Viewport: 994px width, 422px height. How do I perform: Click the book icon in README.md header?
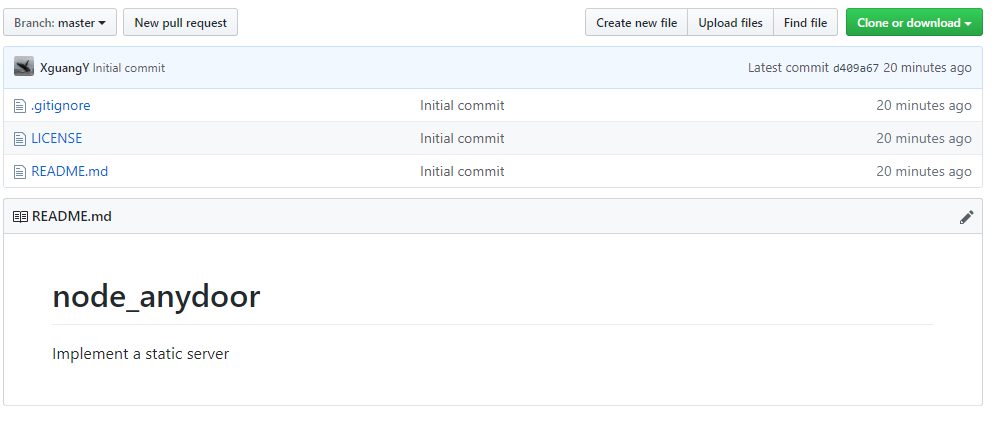(x=20, y=217)
